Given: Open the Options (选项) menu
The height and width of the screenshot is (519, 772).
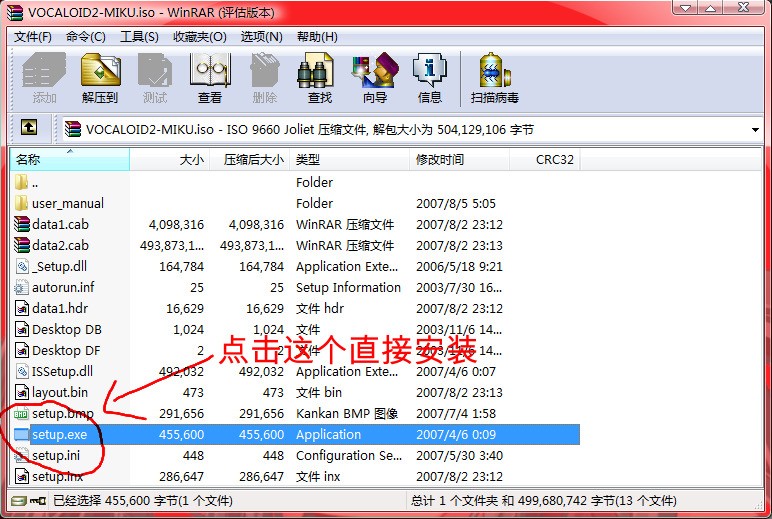Looking at the screenshot, I should pos(261,37).
